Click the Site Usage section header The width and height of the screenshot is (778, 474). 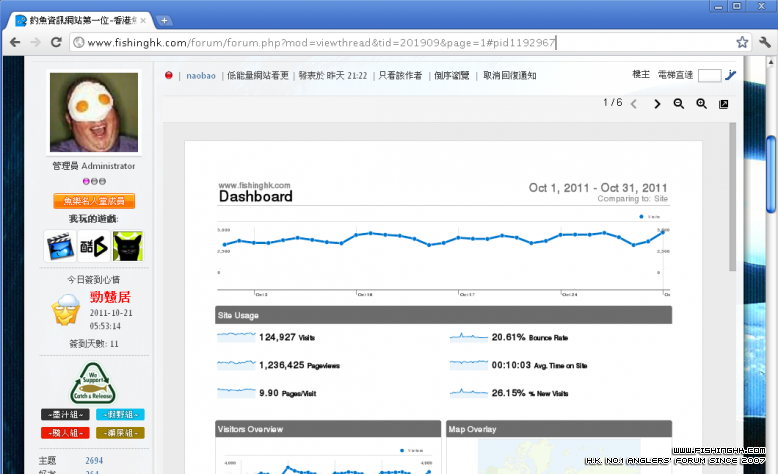(444, 315)
